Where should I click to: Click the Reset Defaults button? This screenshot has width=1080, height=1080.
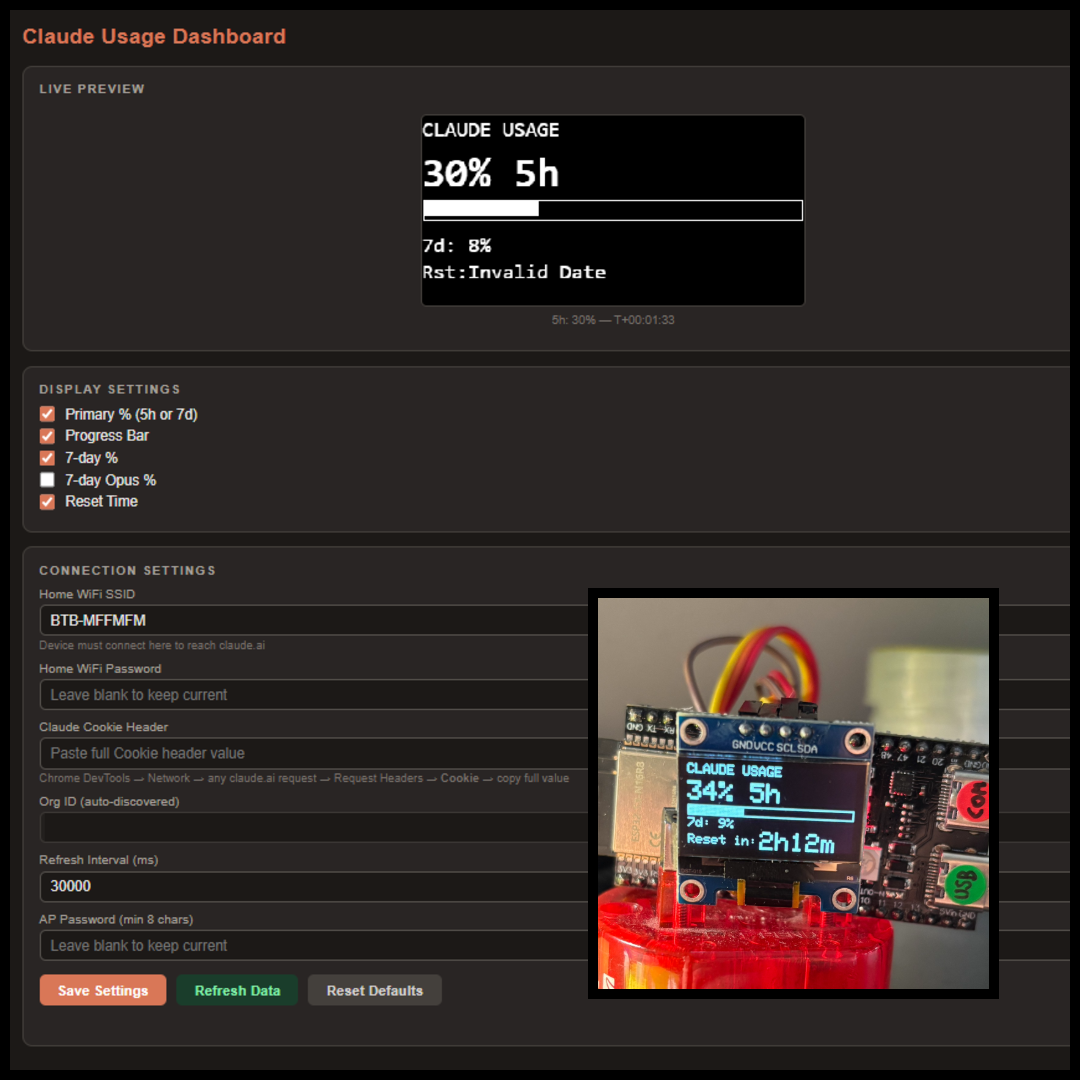click(374, 990)
